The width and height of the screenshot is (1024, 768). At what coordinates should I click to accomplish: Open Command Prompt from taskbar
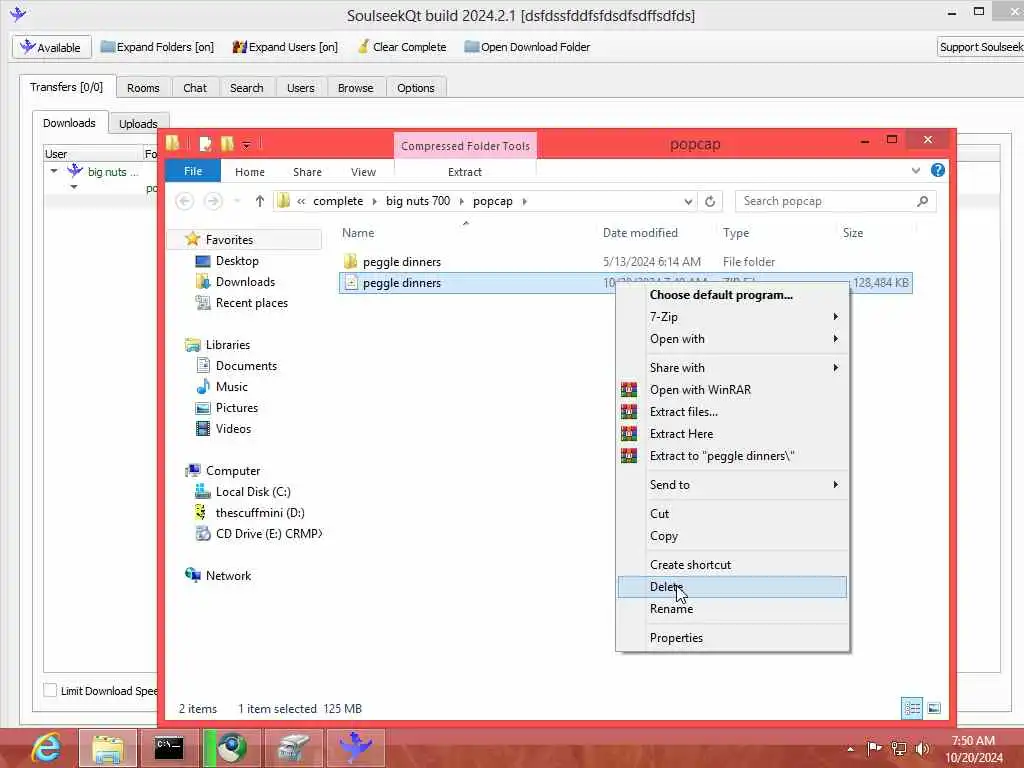[x=169, y=748]
